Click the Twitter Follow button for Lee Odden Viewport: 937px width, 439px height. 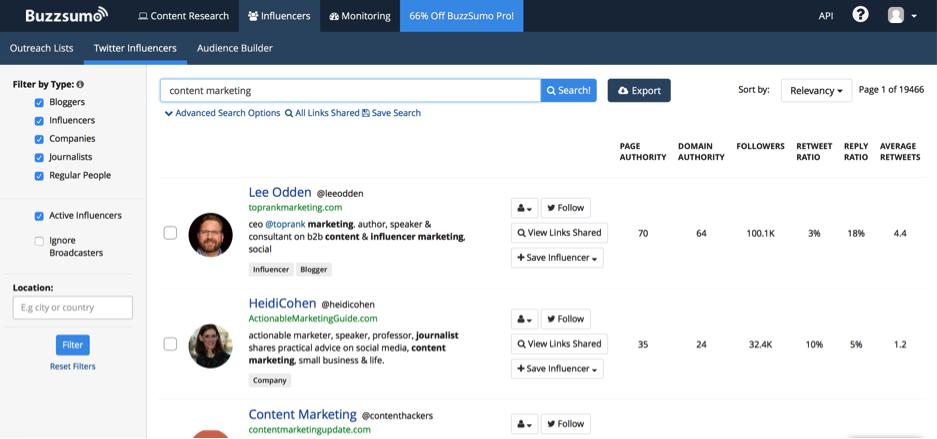coord(565,208)
